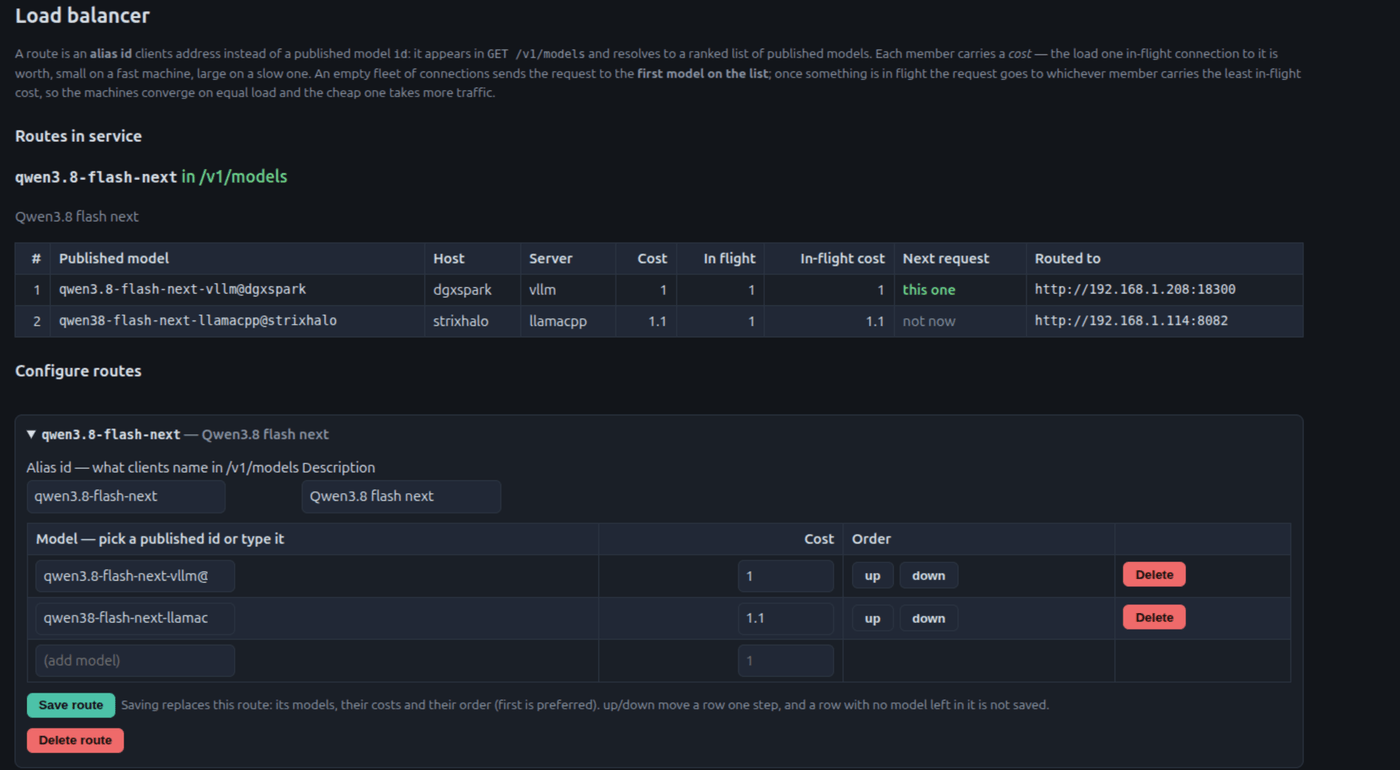Open the qwen3.8-flash-next-vllm@ model combo box
The image size is (1400, 770).
coord(135,576)
